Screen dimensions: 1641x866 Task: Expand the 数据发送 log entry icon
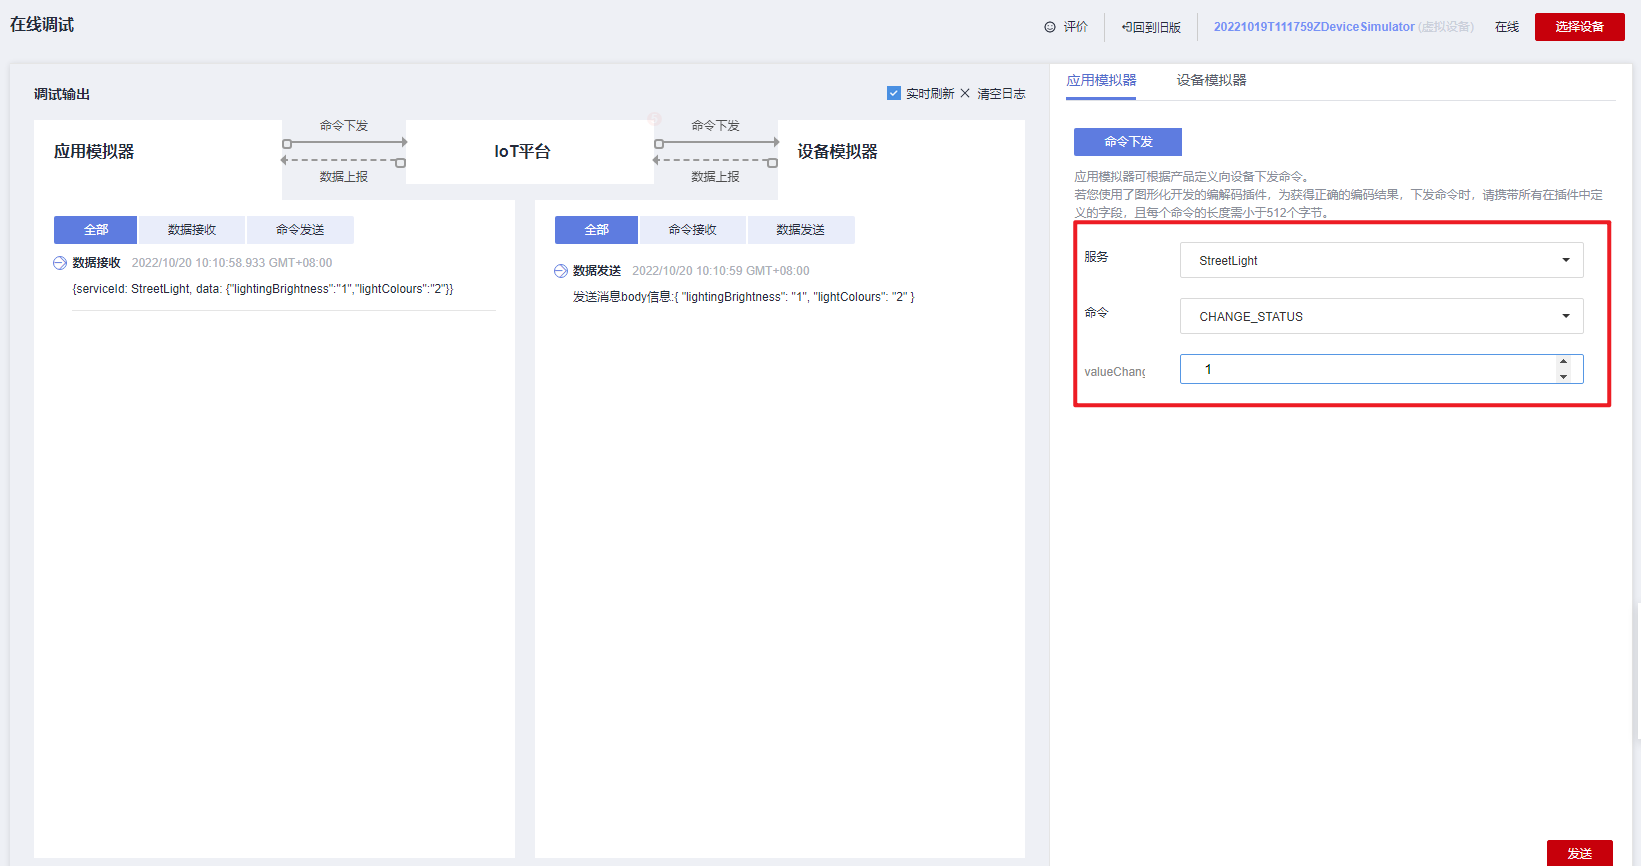[x=561, y=271]
